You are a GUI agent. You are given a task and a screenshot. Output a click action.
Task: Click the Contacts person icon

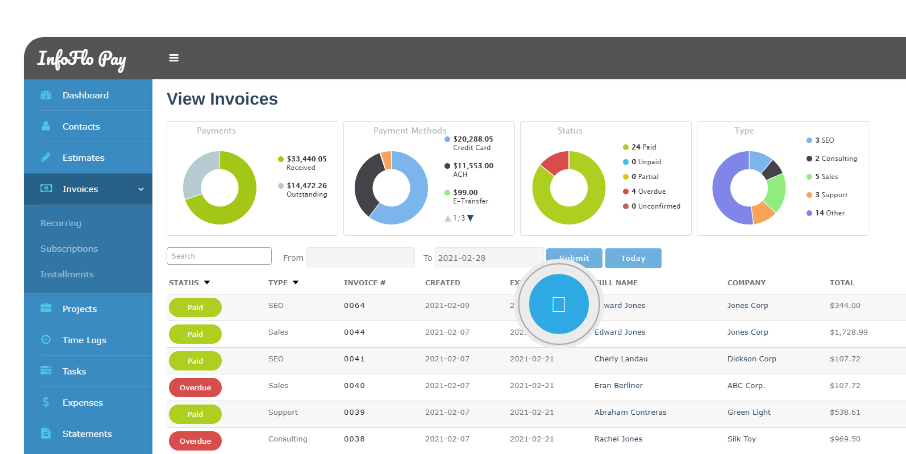click(x=46, y=127)
